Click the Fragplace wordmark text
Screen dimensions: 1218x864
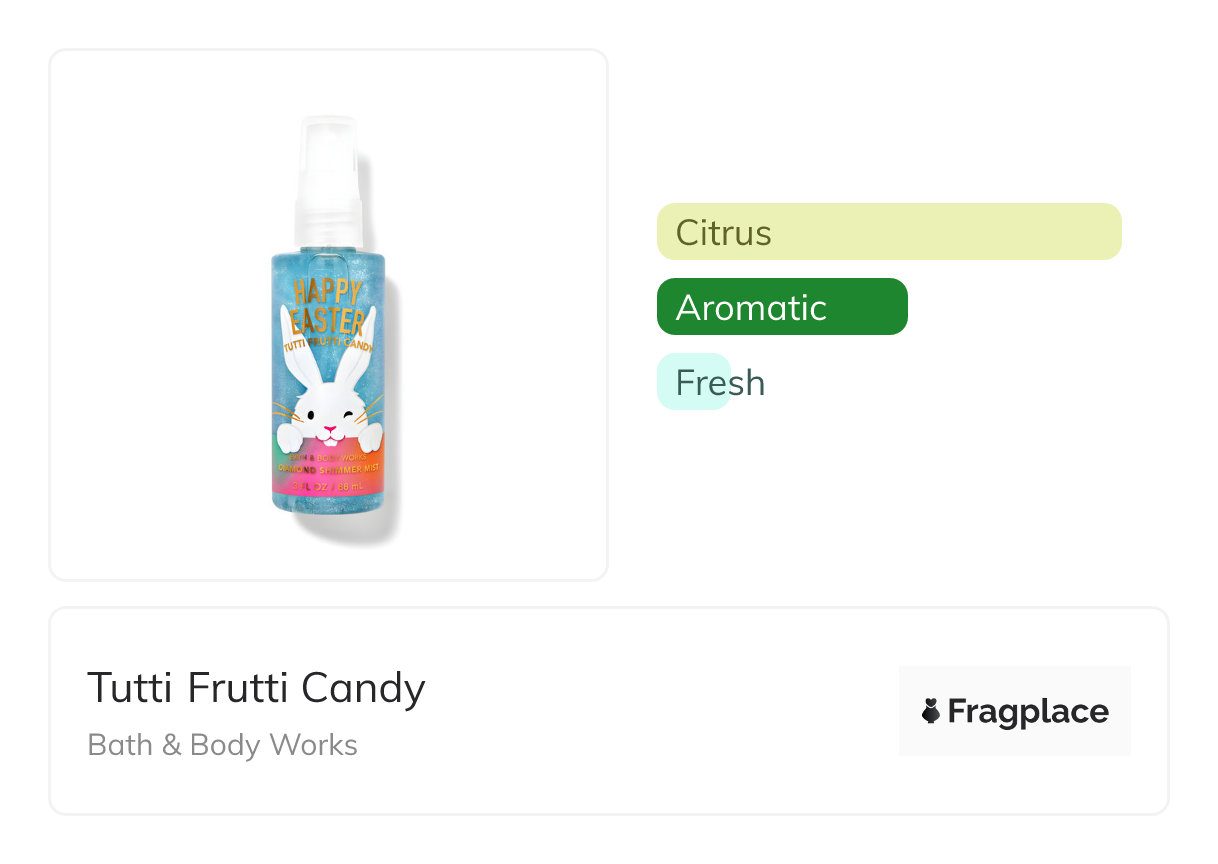[1027, 711]
